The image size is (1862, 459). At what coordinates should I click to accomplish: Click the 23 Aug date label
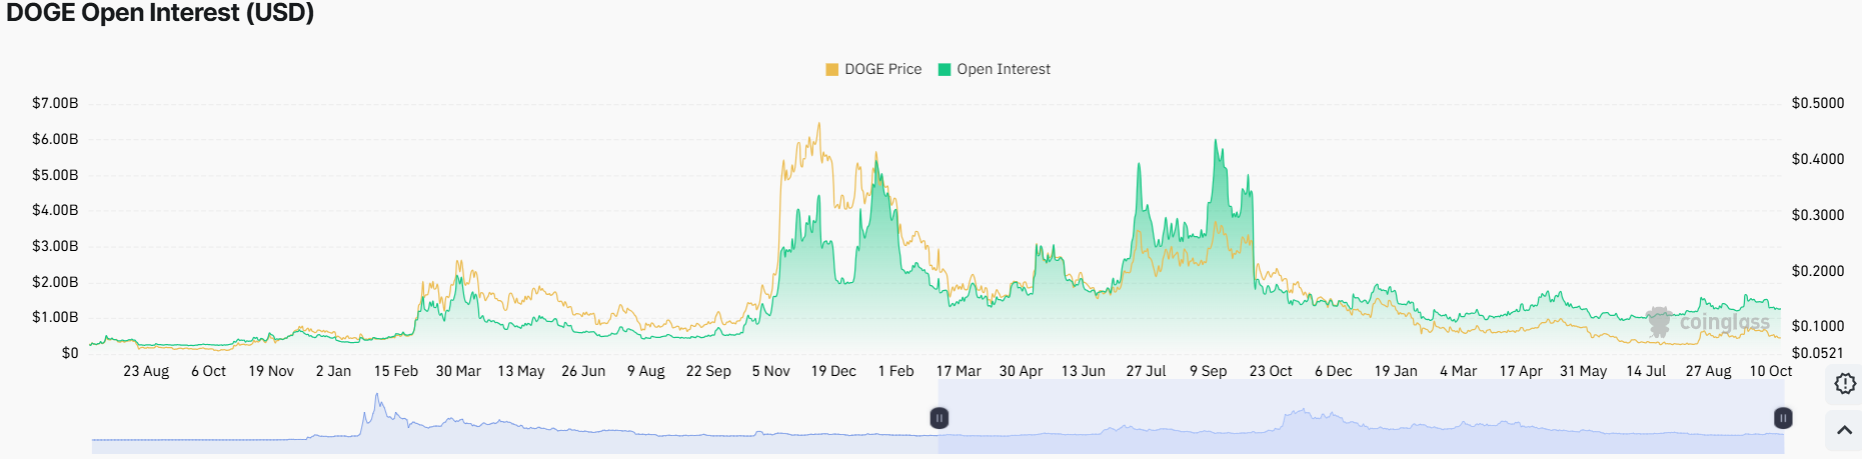point(146,371)
